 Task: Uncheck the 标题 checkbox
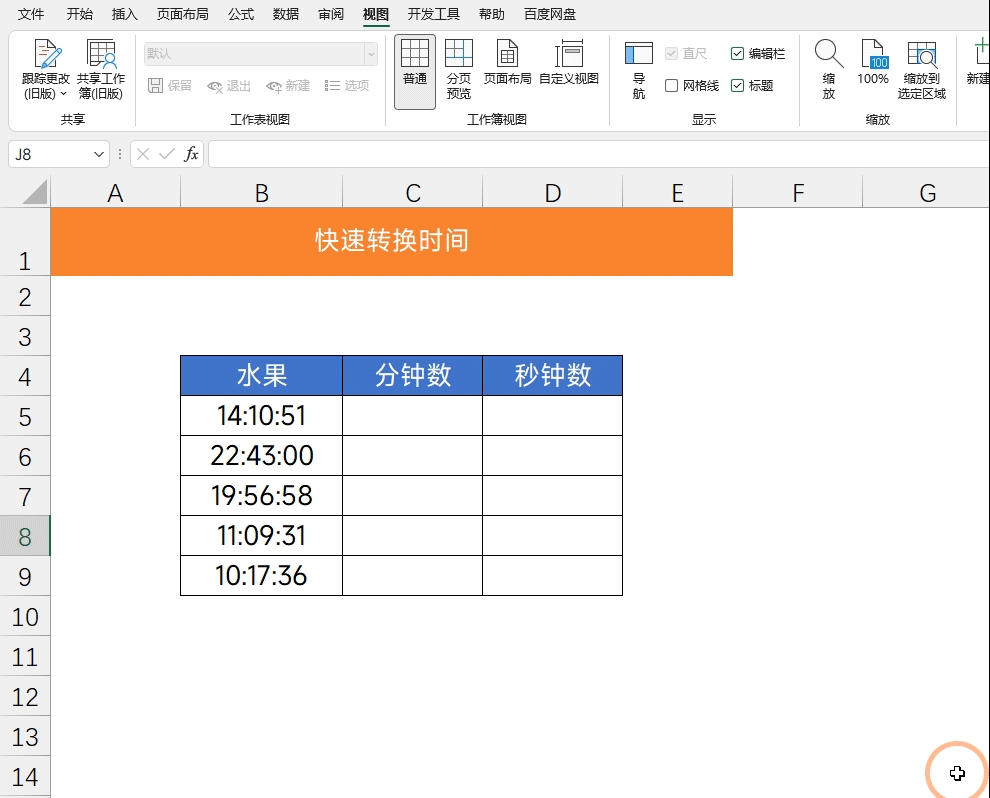point(739,86)
